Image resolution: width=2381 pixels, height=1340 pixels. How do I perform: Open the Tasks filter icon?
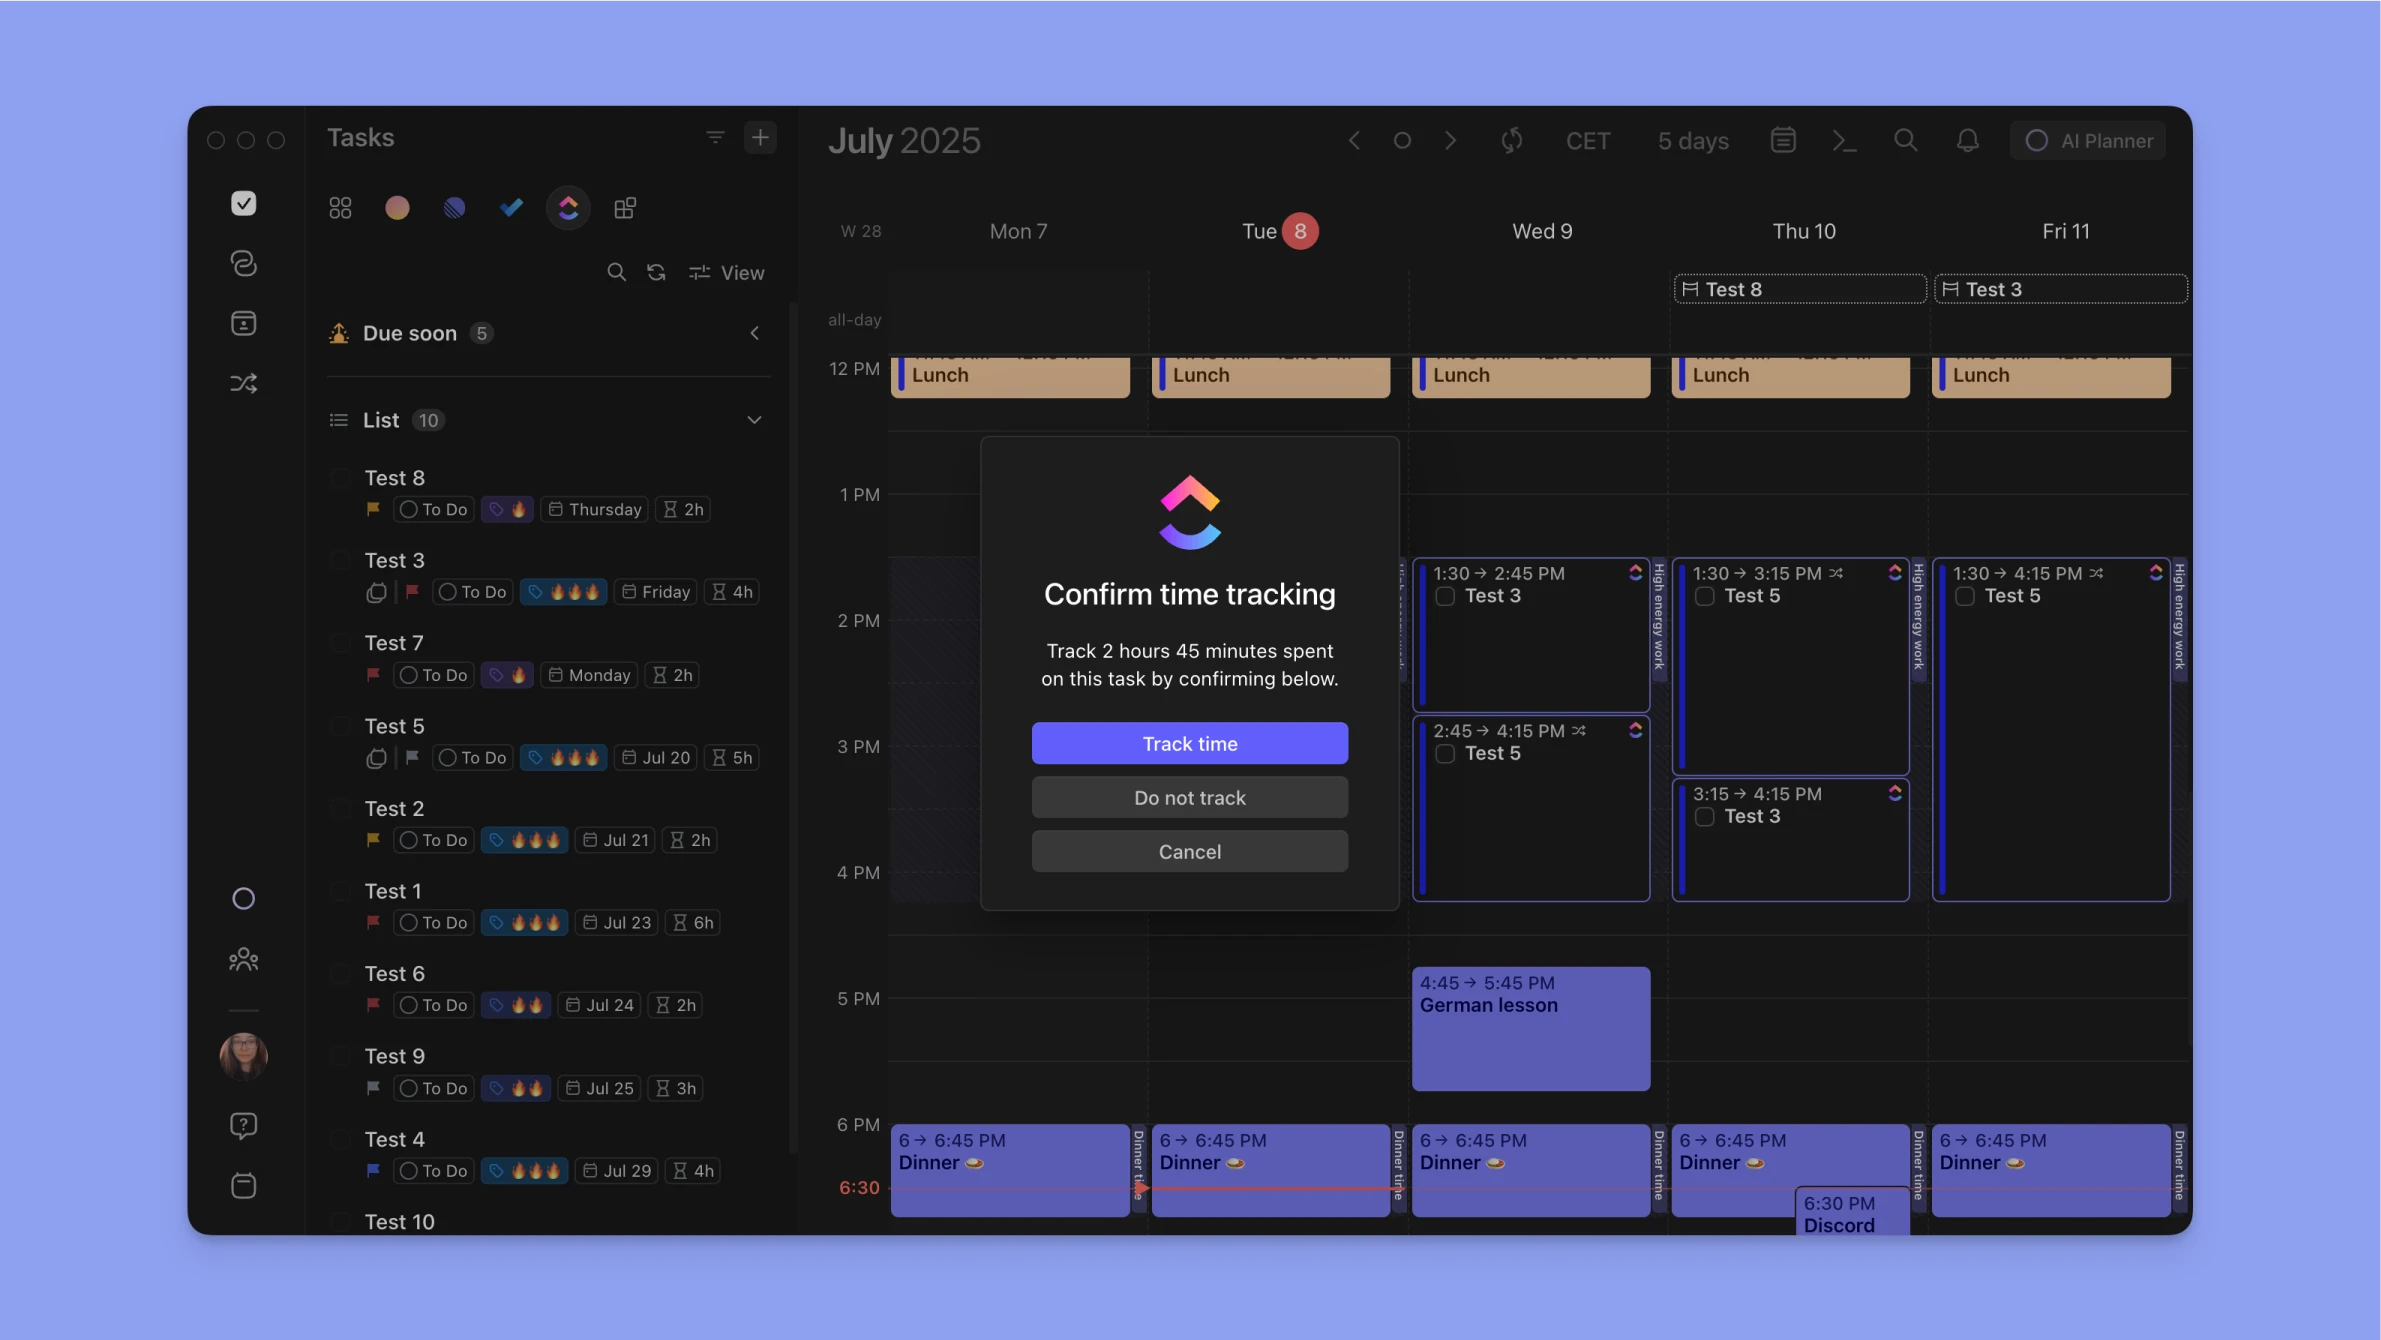714,138
